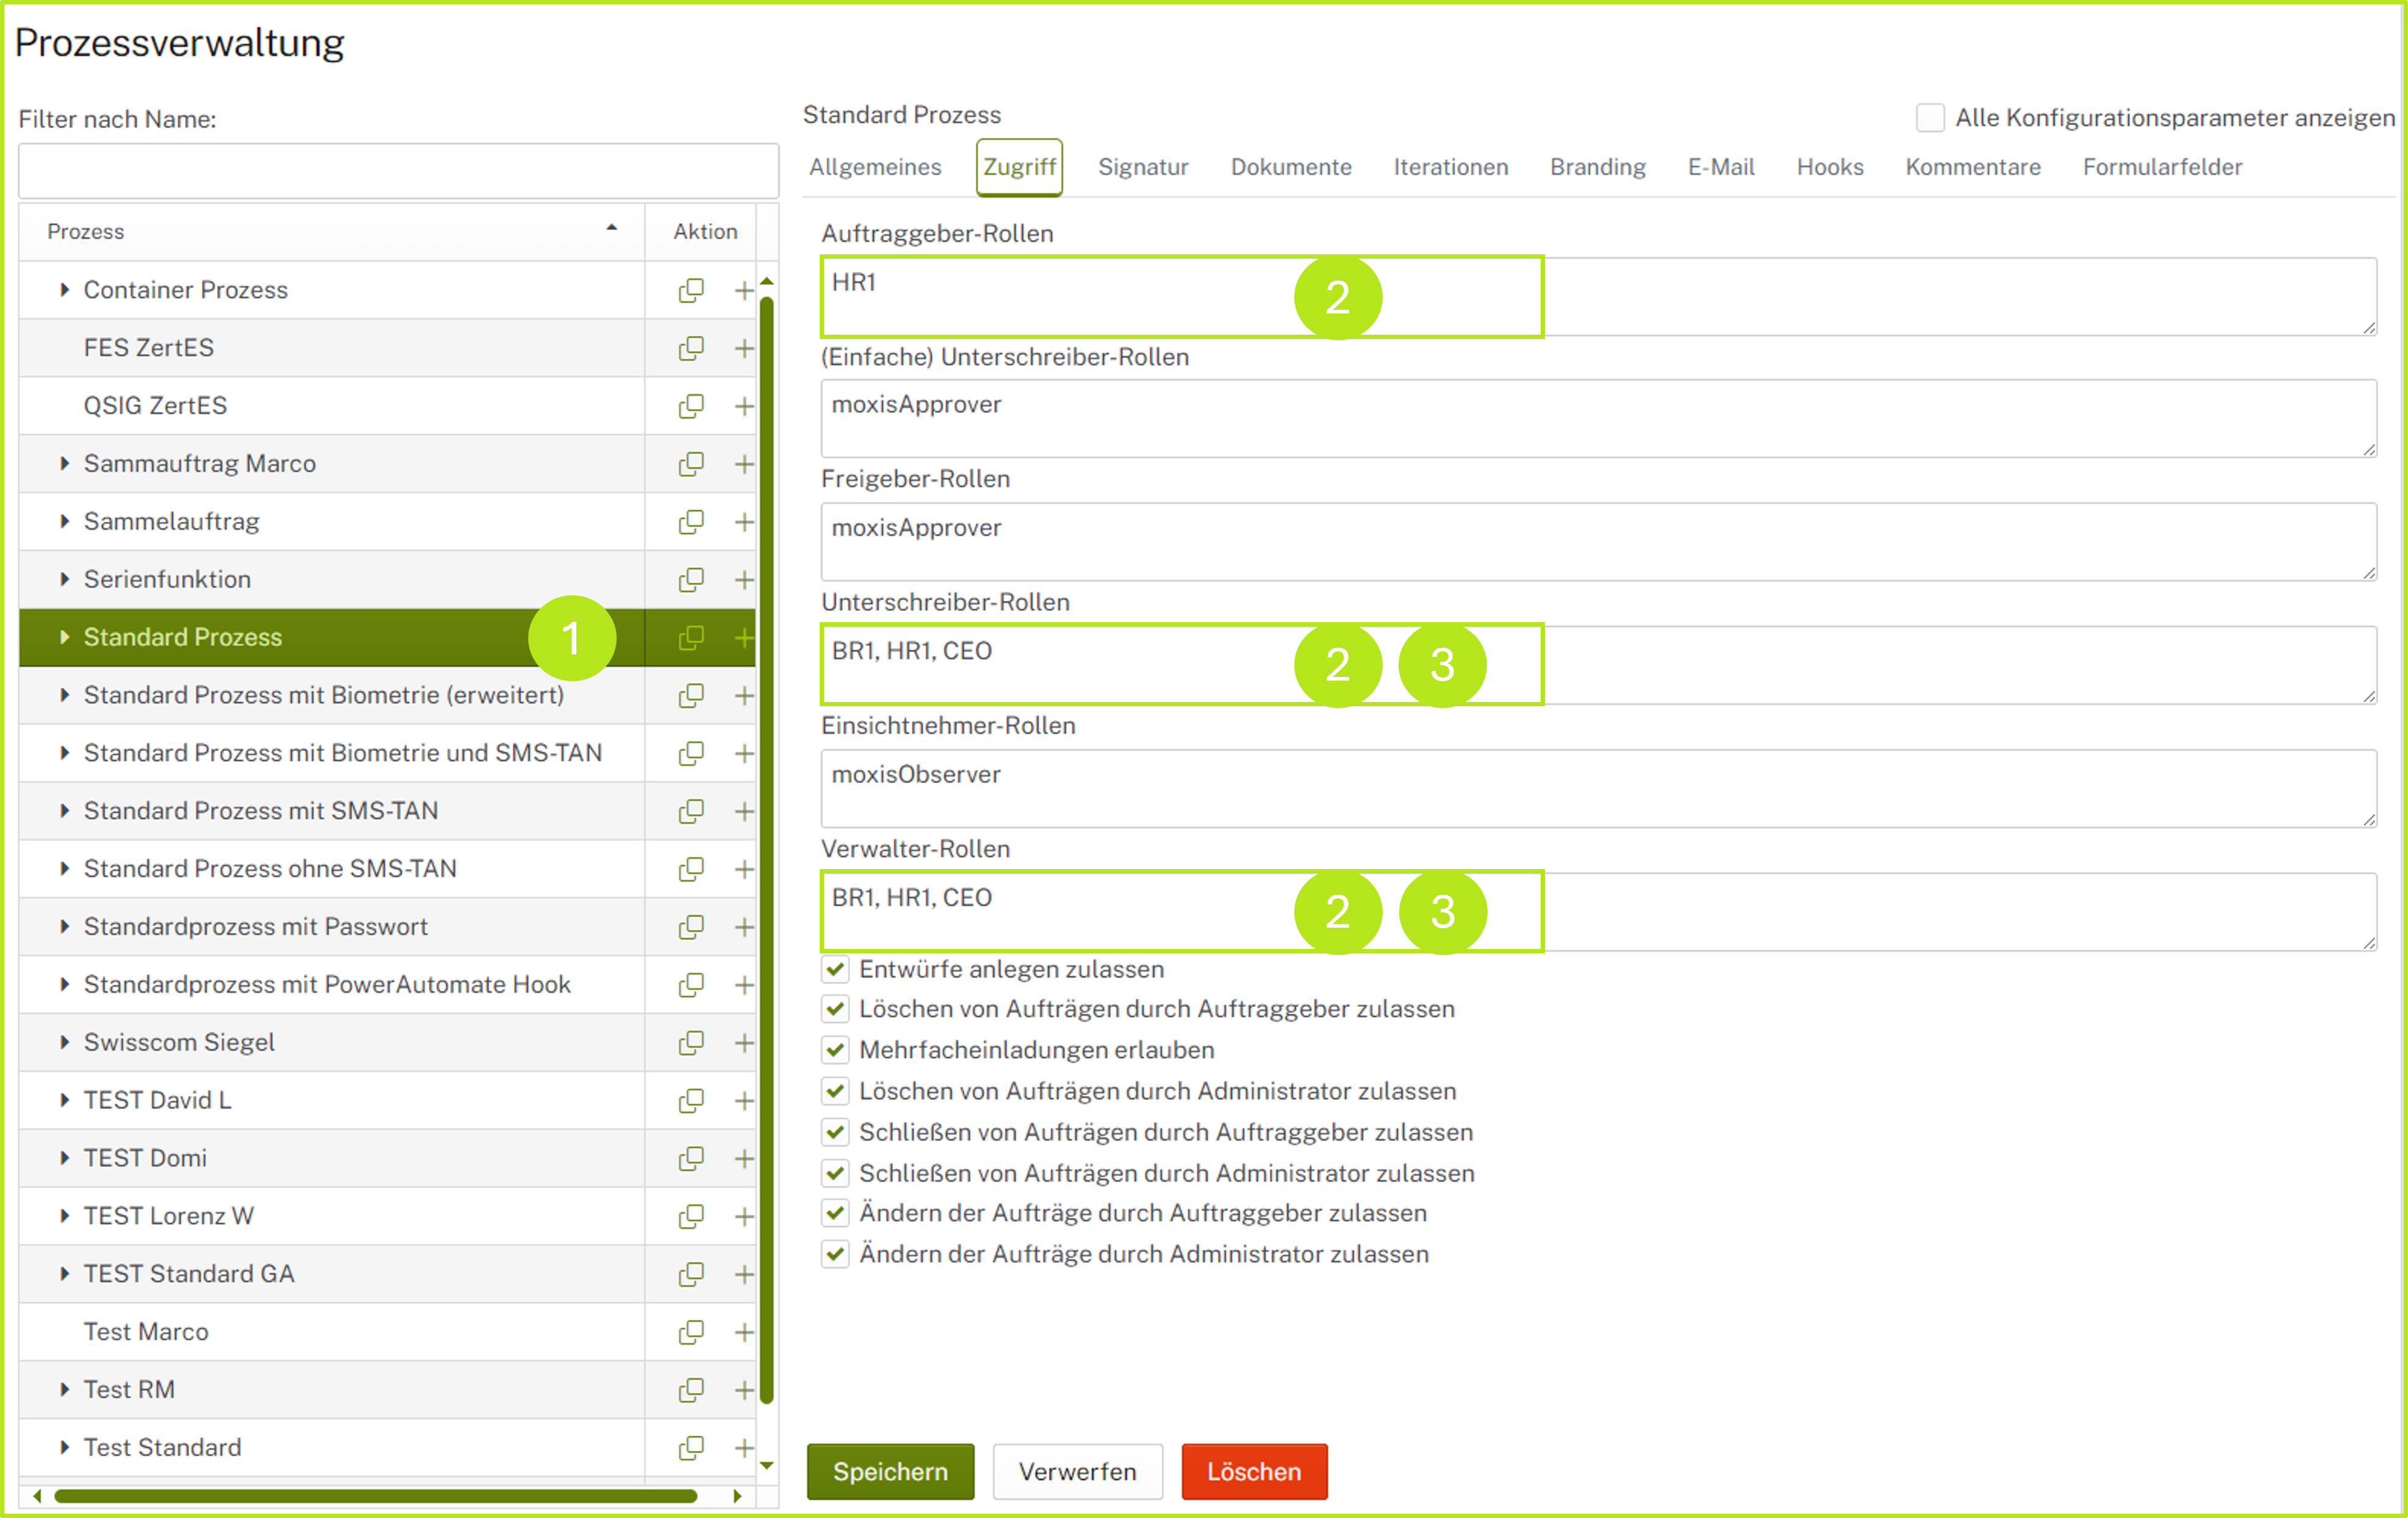Image resolution: width=2408 pixels, height=1518 pixels.
Task: Toggle Mehrfacheinladungen erlauben checkbox
Action: [x=835, y=1050]
